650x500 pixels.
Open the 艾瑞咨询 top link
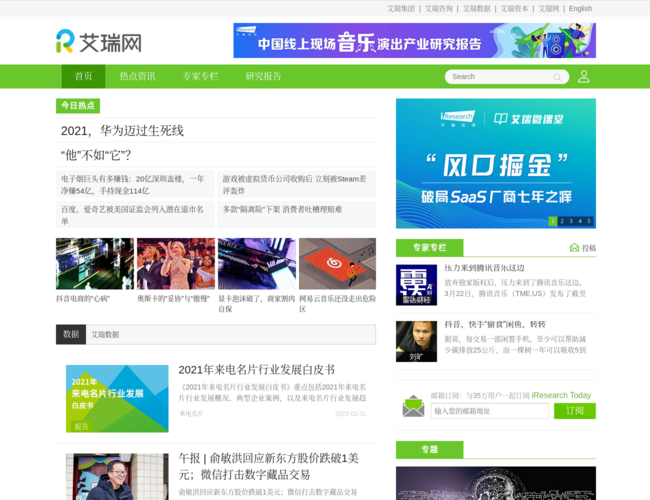(439, 9)
